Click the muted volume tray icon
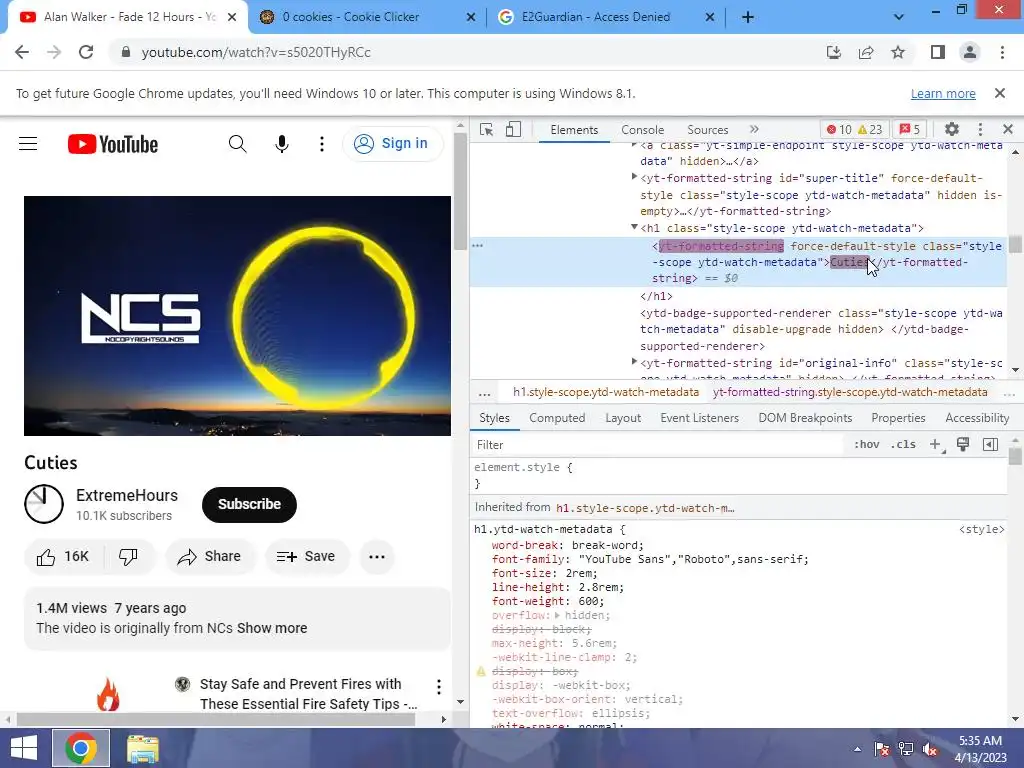Screen dimensions: 1024x768 [930, 749]
